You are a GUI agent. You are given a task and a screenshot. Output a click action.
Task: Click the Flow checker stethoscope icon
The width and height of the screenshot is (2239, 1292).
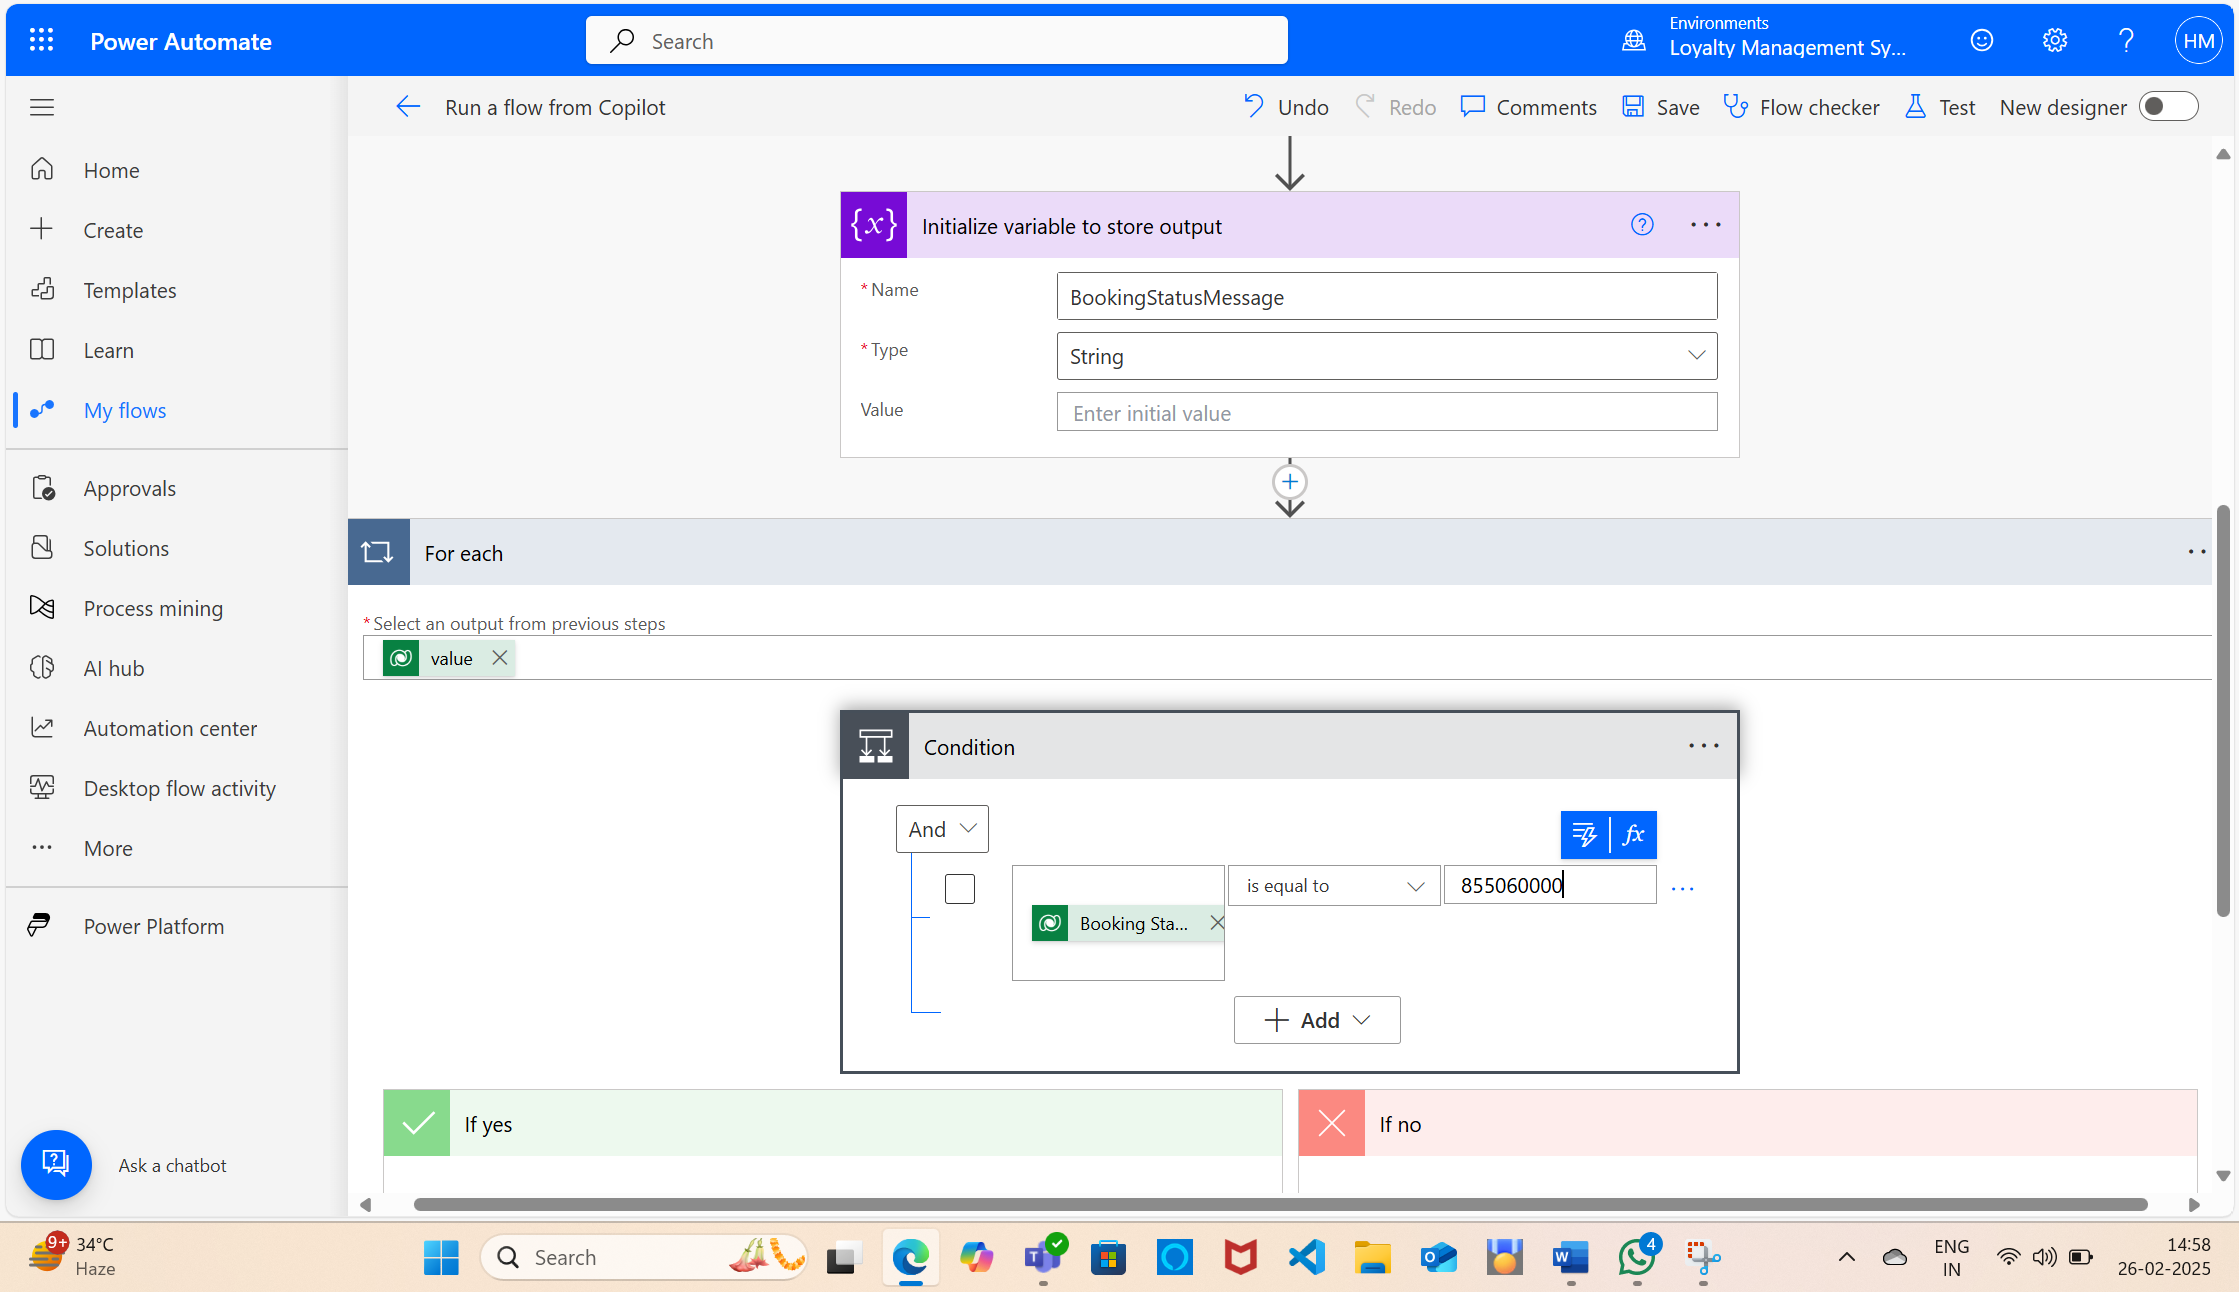tap(1735, 107)
